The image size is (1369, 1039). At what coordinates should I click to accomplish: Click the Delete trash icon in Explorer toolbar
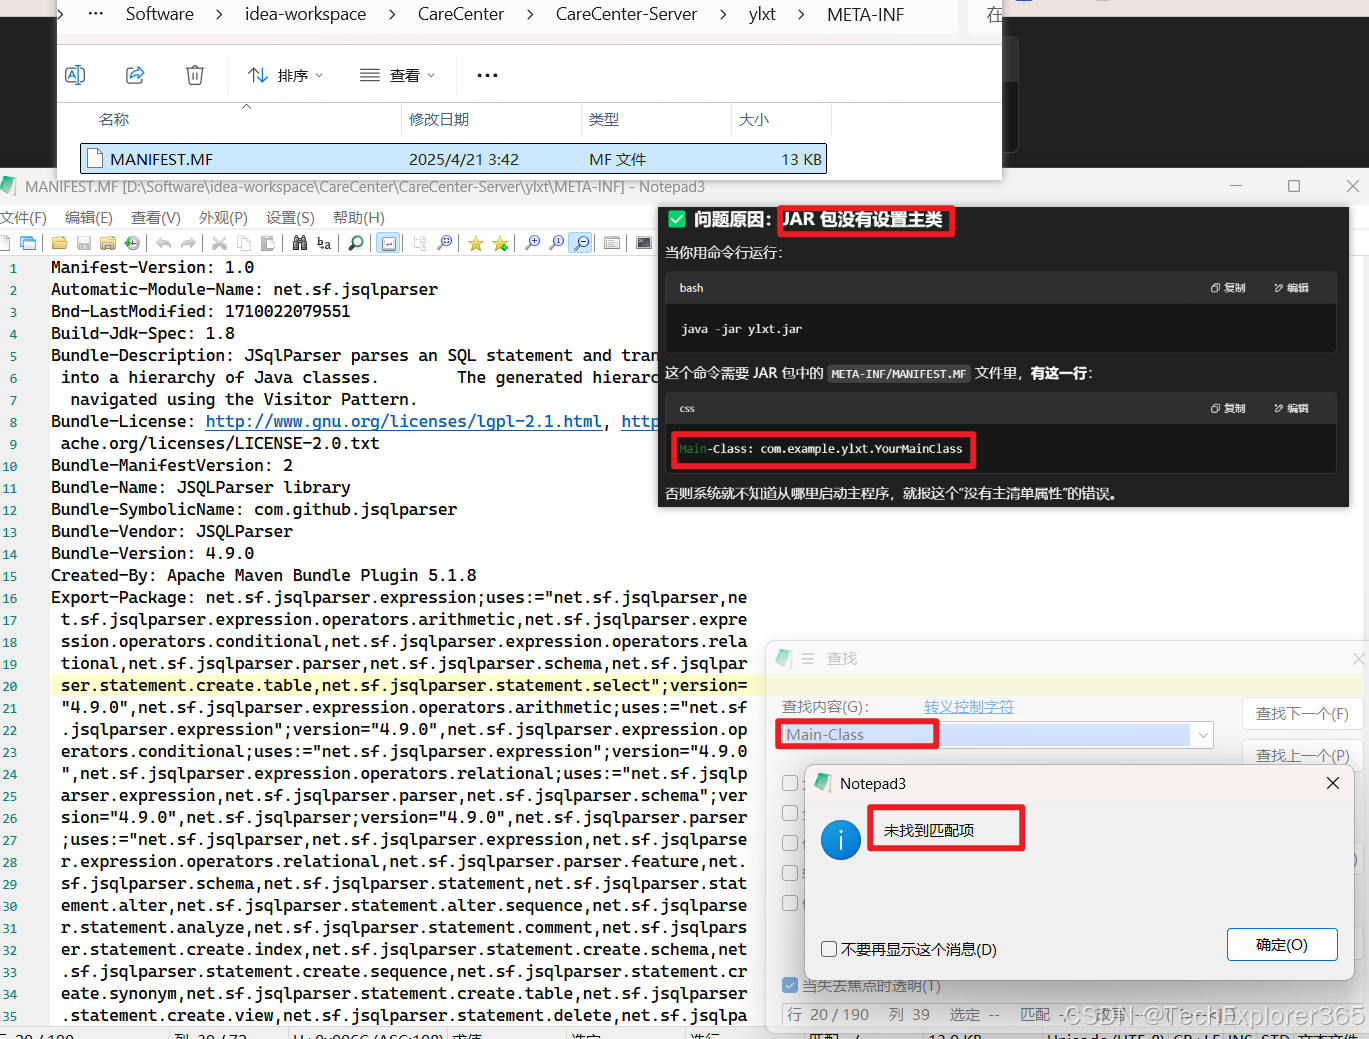[195, 75]
